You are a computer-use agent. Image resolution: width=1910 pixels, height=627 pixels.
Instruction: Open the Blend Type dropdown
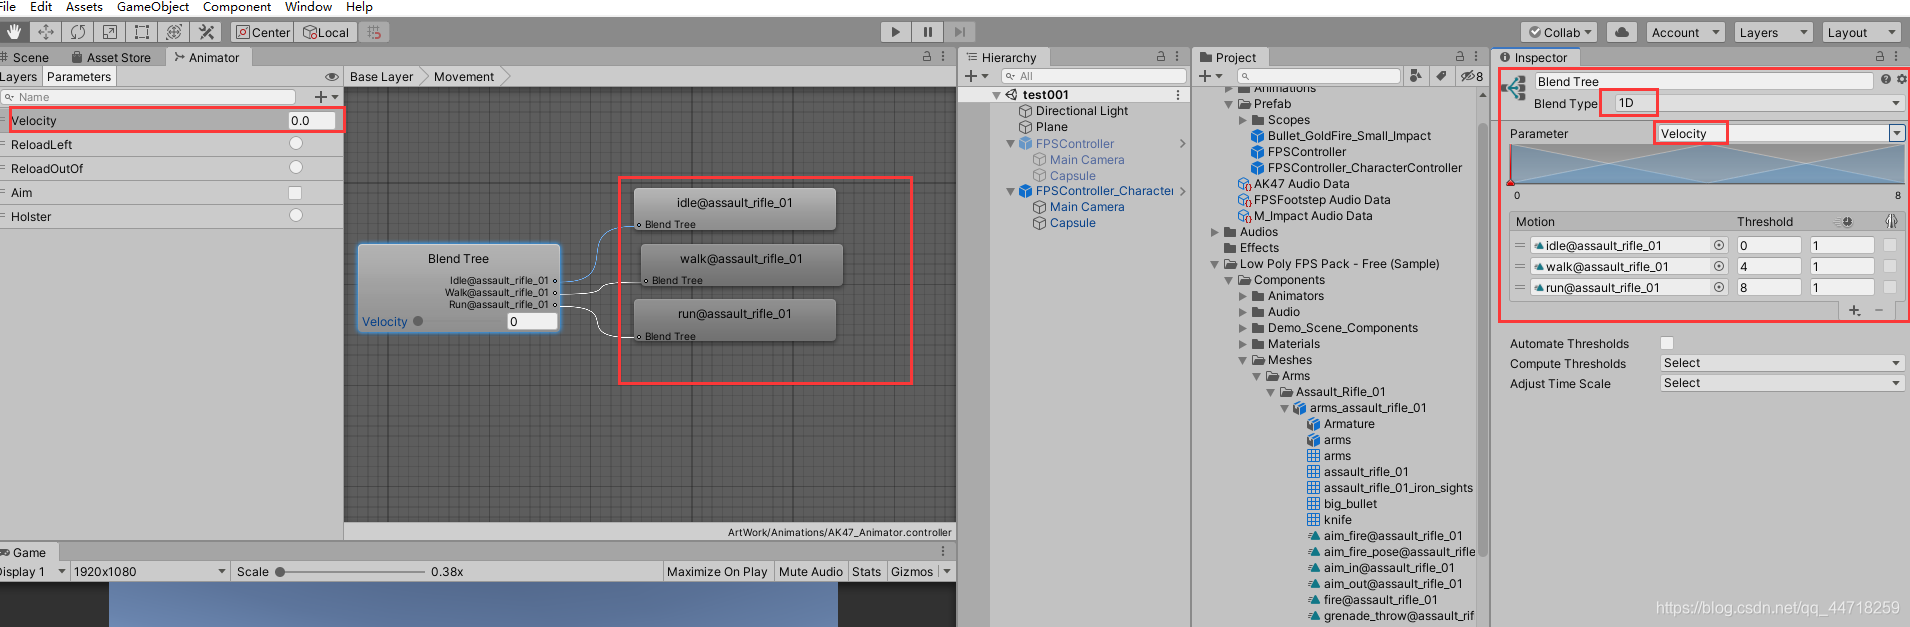(1758, 103)
